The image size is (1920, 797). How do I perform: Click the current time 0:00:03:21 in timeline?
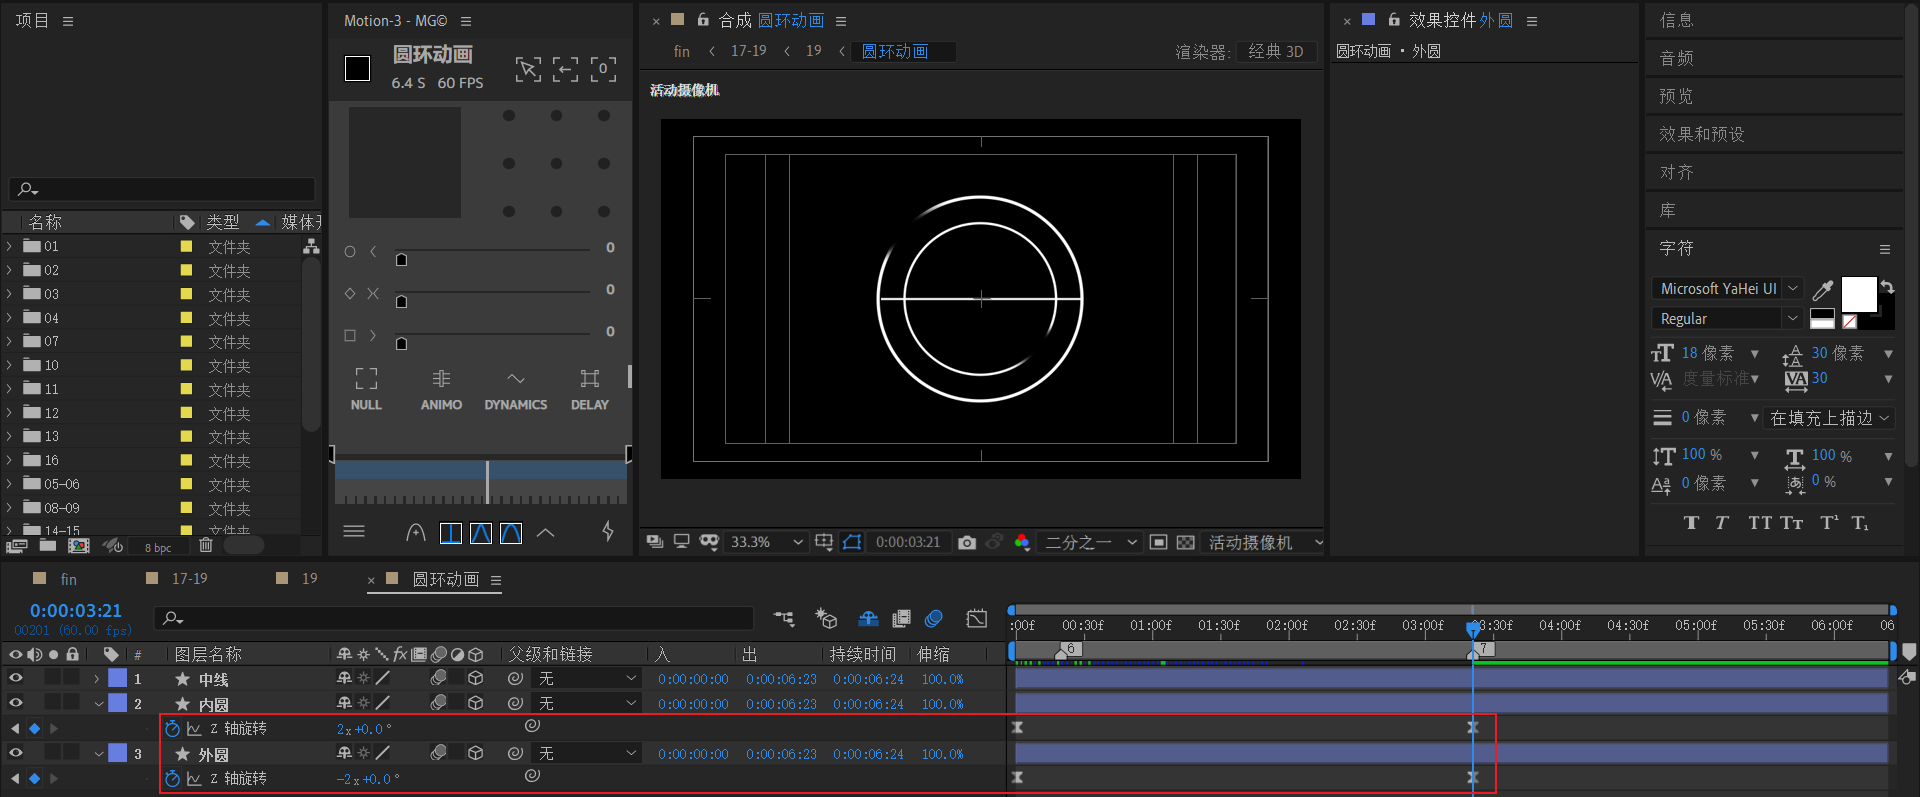76,610
